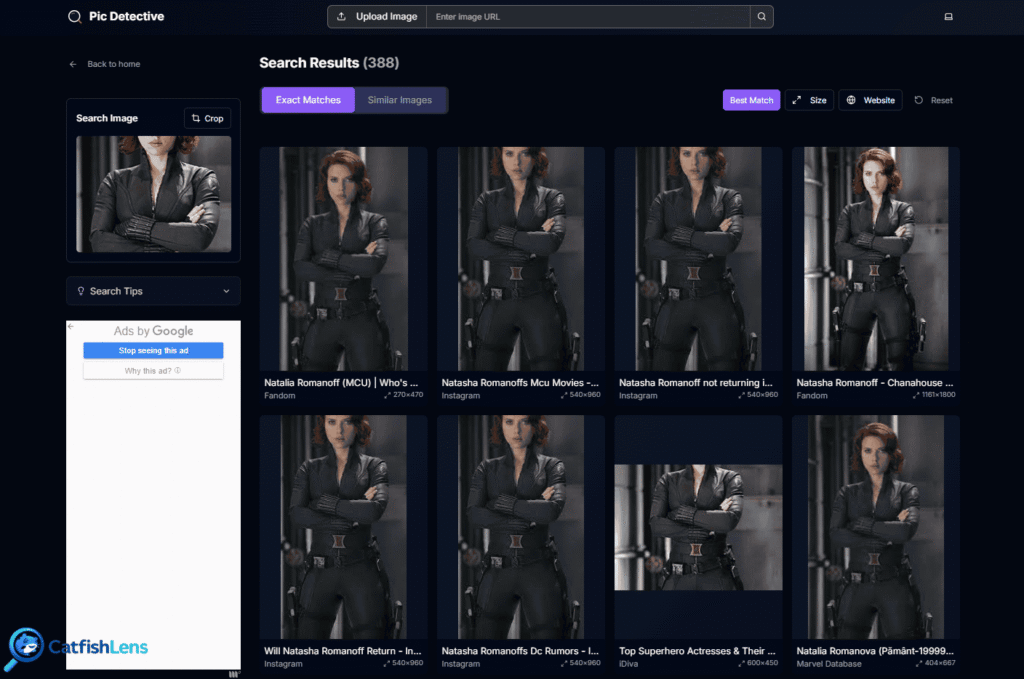The image size is (1024, 679).
Task: Click the ad back arrow icon
Action: (x=71, y=326)
